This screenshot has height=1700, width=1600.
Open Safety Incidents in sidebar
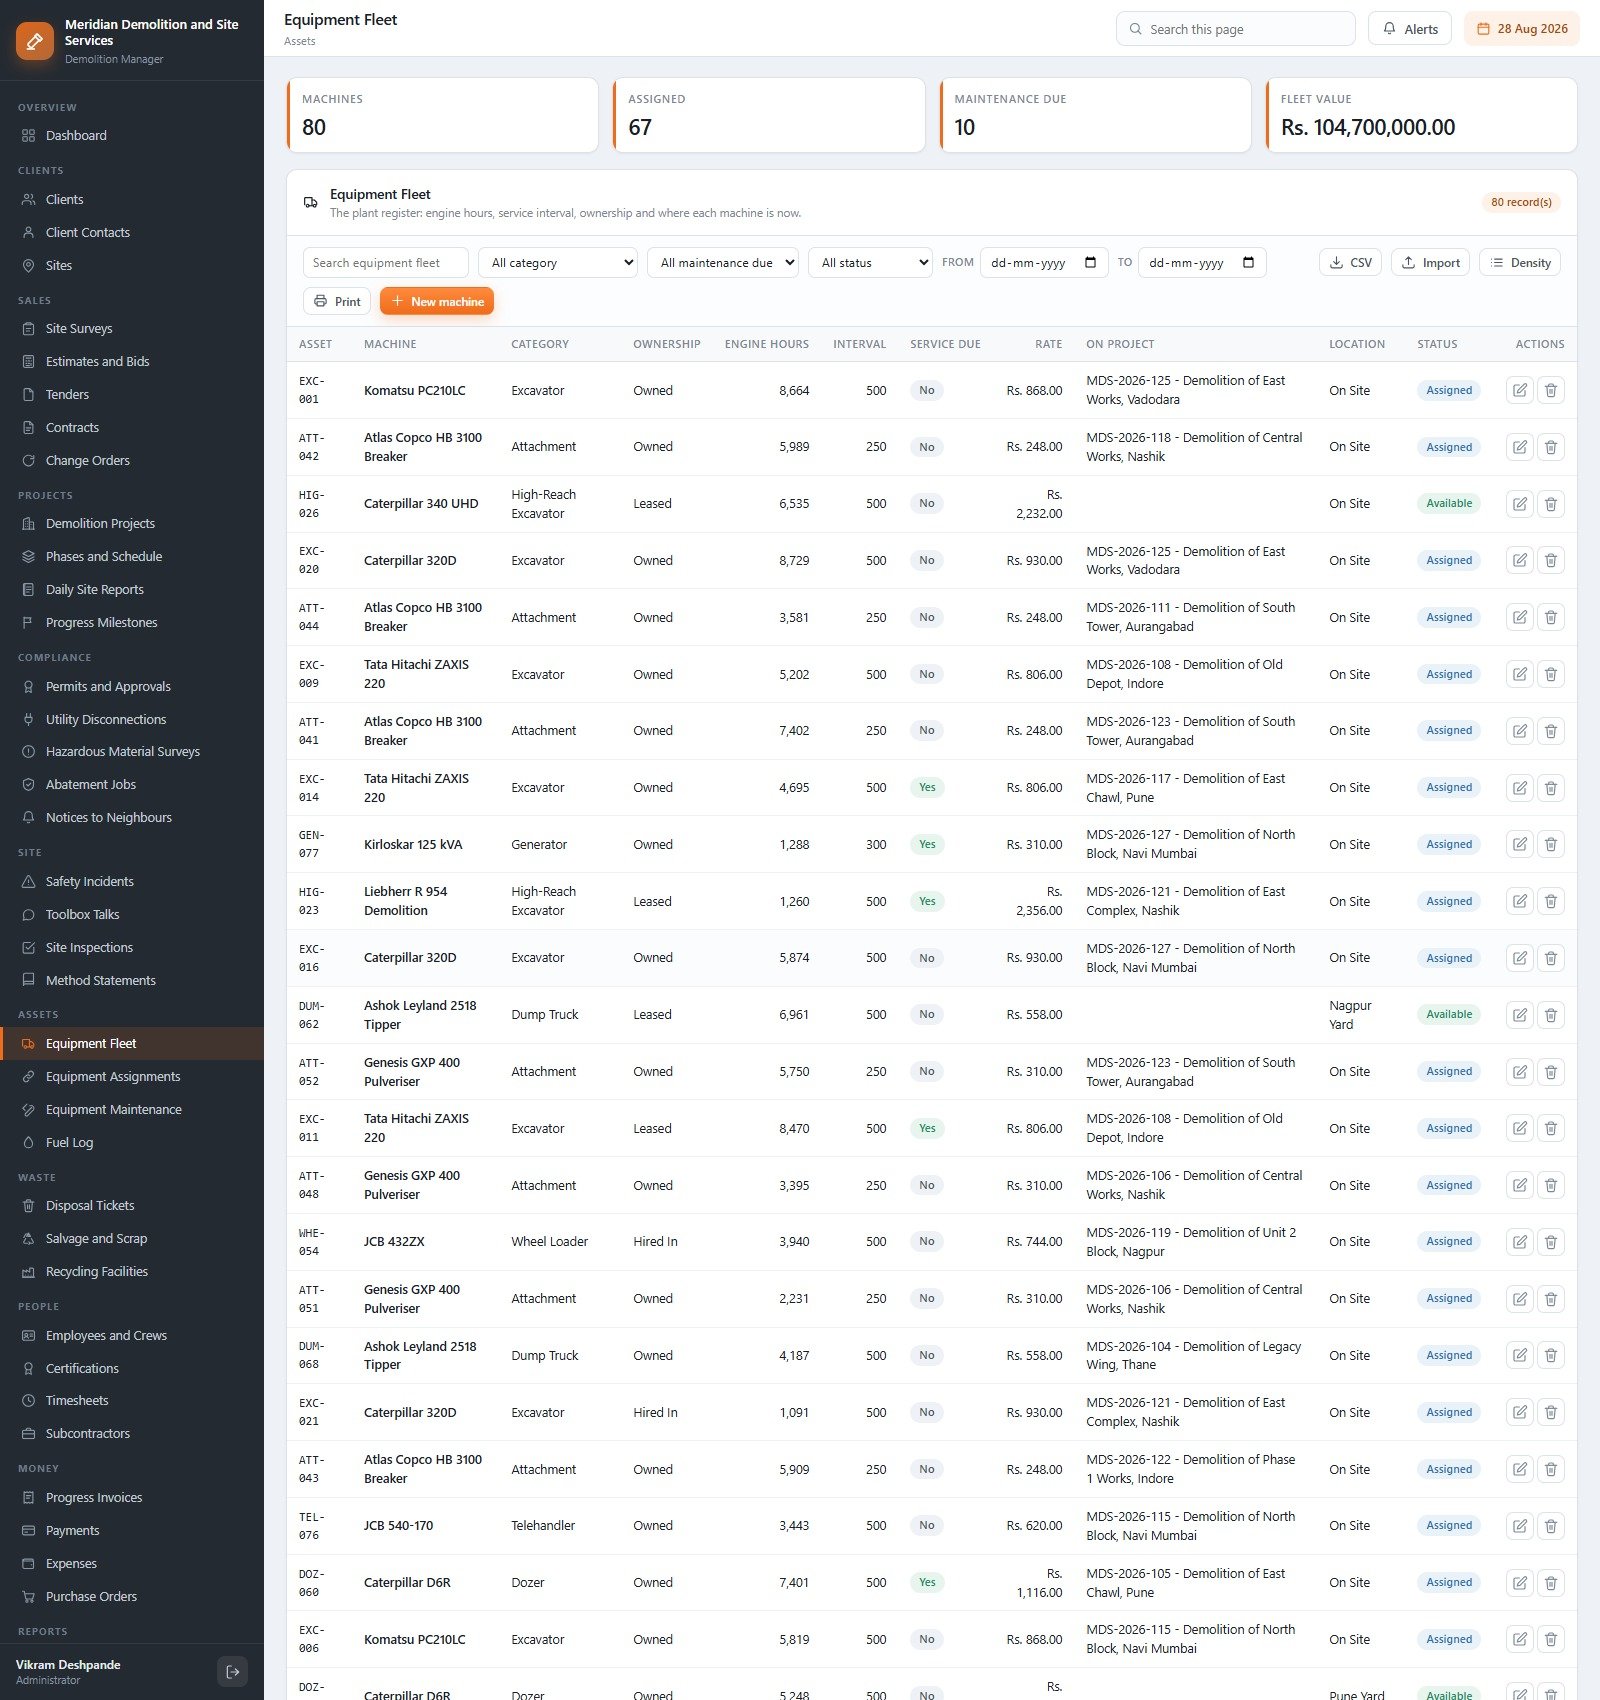(132, 882)
